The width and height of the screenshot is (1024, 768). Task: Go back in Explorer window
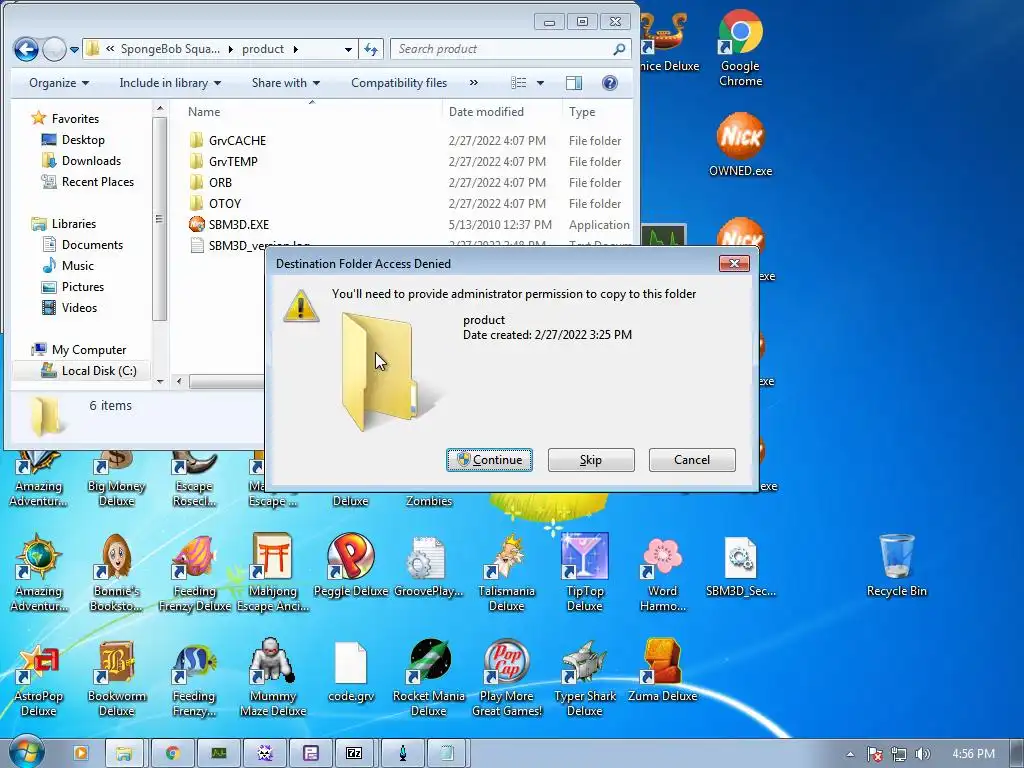(x=26, y=49)
